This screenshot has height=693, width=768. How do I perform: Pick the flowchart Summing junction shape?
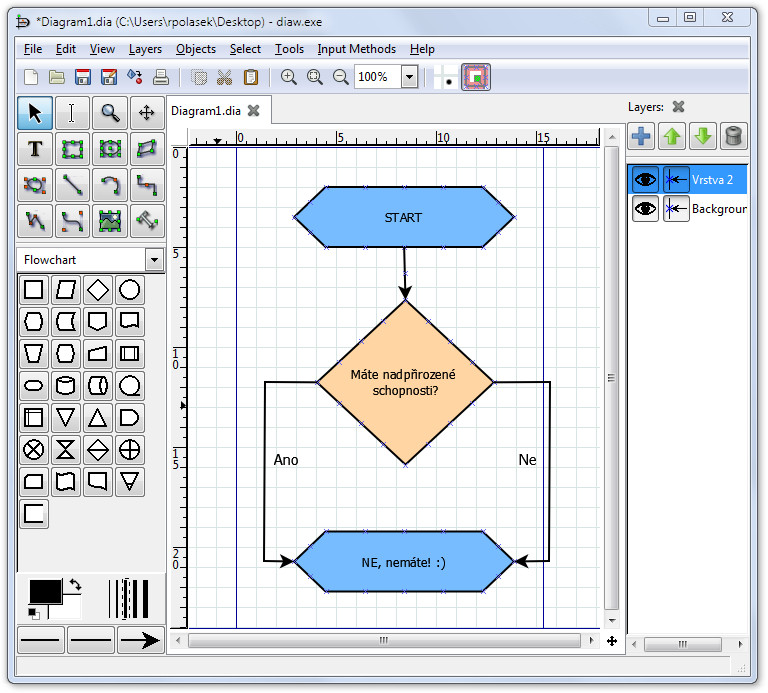[33, 450]
